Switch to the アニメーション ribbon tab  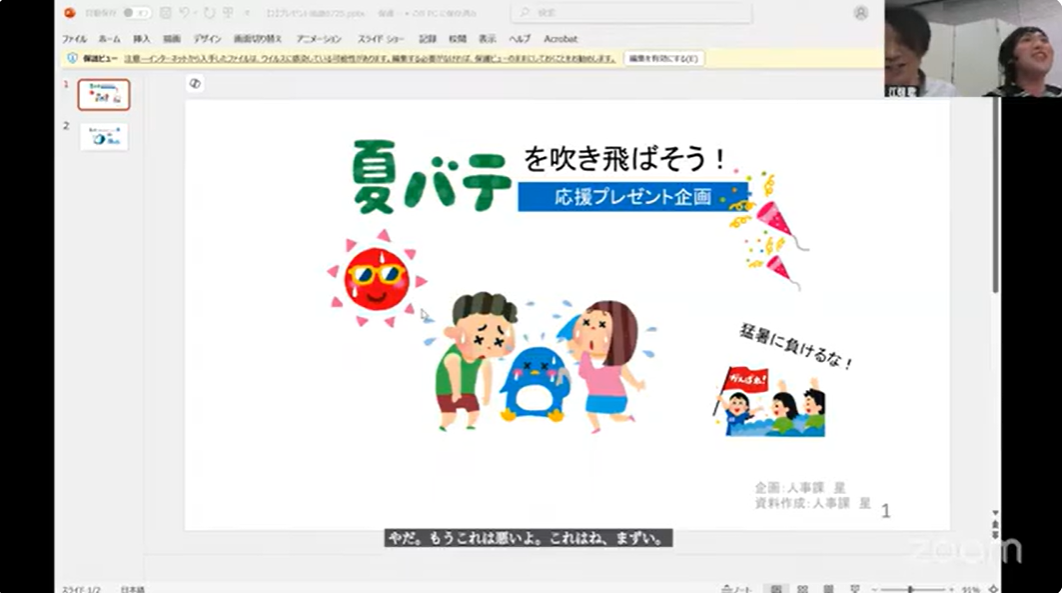pyautogui.click(x=319, y=39)
